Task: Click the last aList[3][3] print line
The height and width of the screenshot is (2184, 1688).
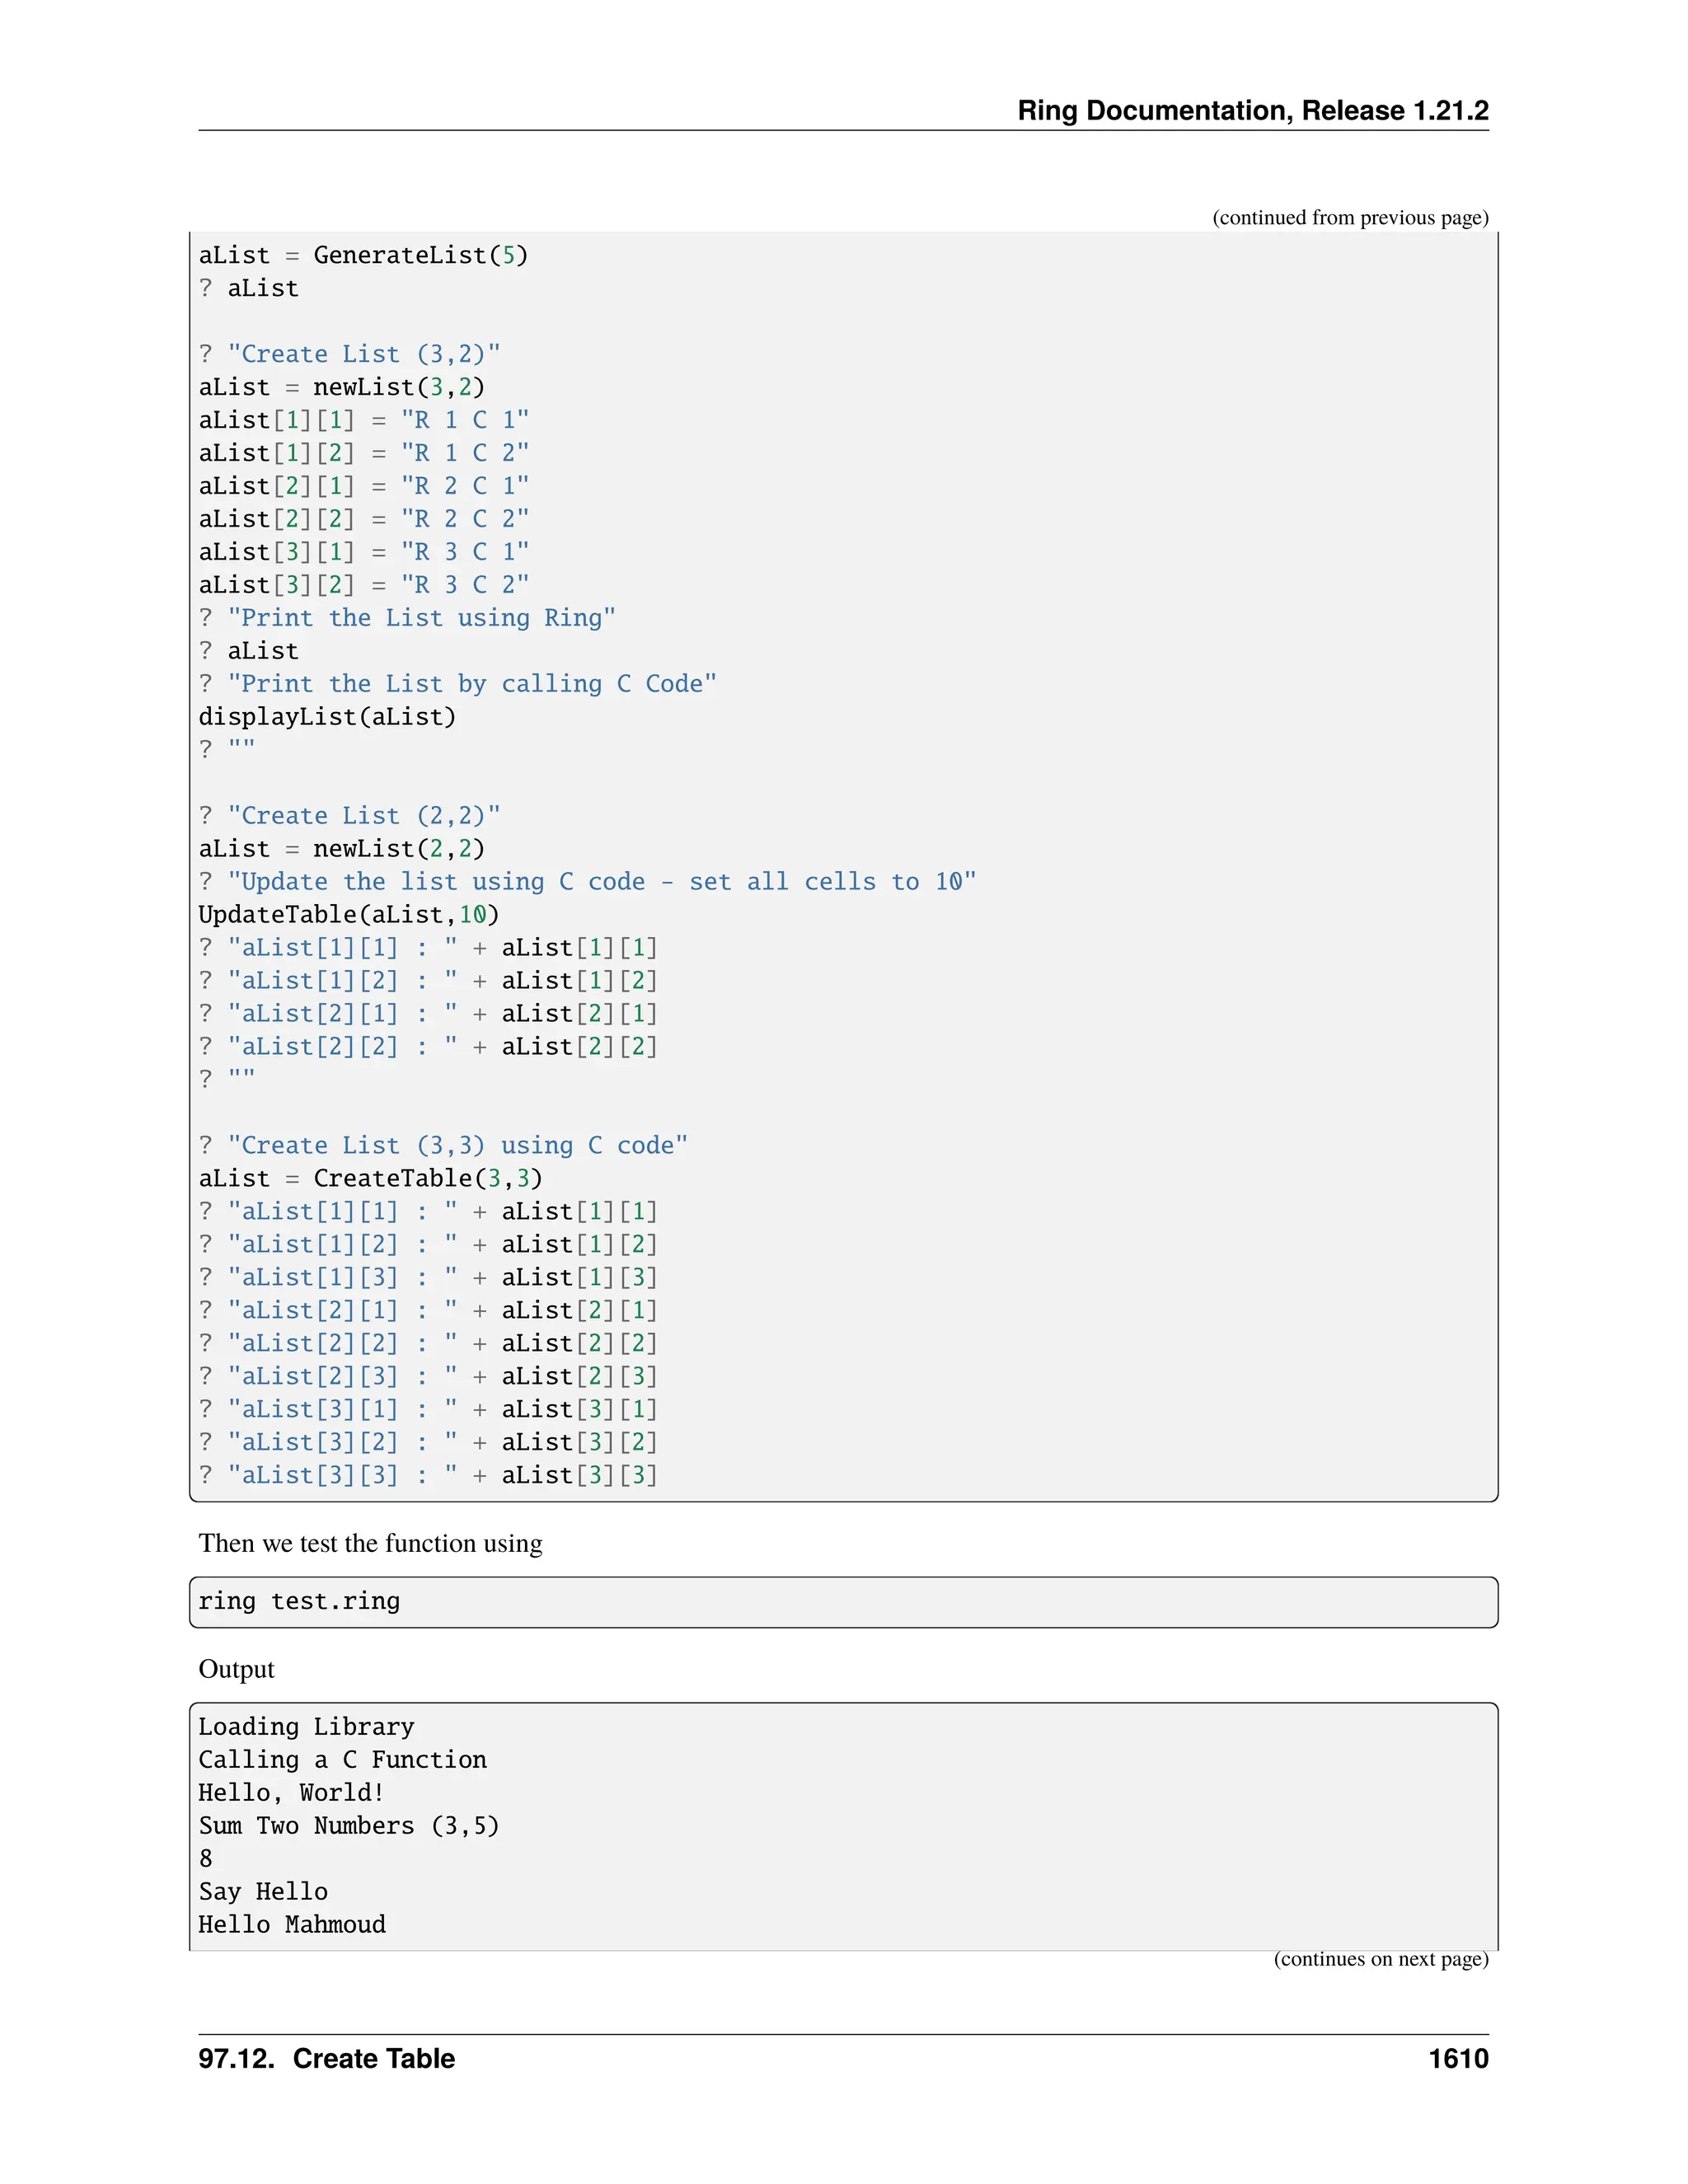Action: click(x=428, y=1475)
